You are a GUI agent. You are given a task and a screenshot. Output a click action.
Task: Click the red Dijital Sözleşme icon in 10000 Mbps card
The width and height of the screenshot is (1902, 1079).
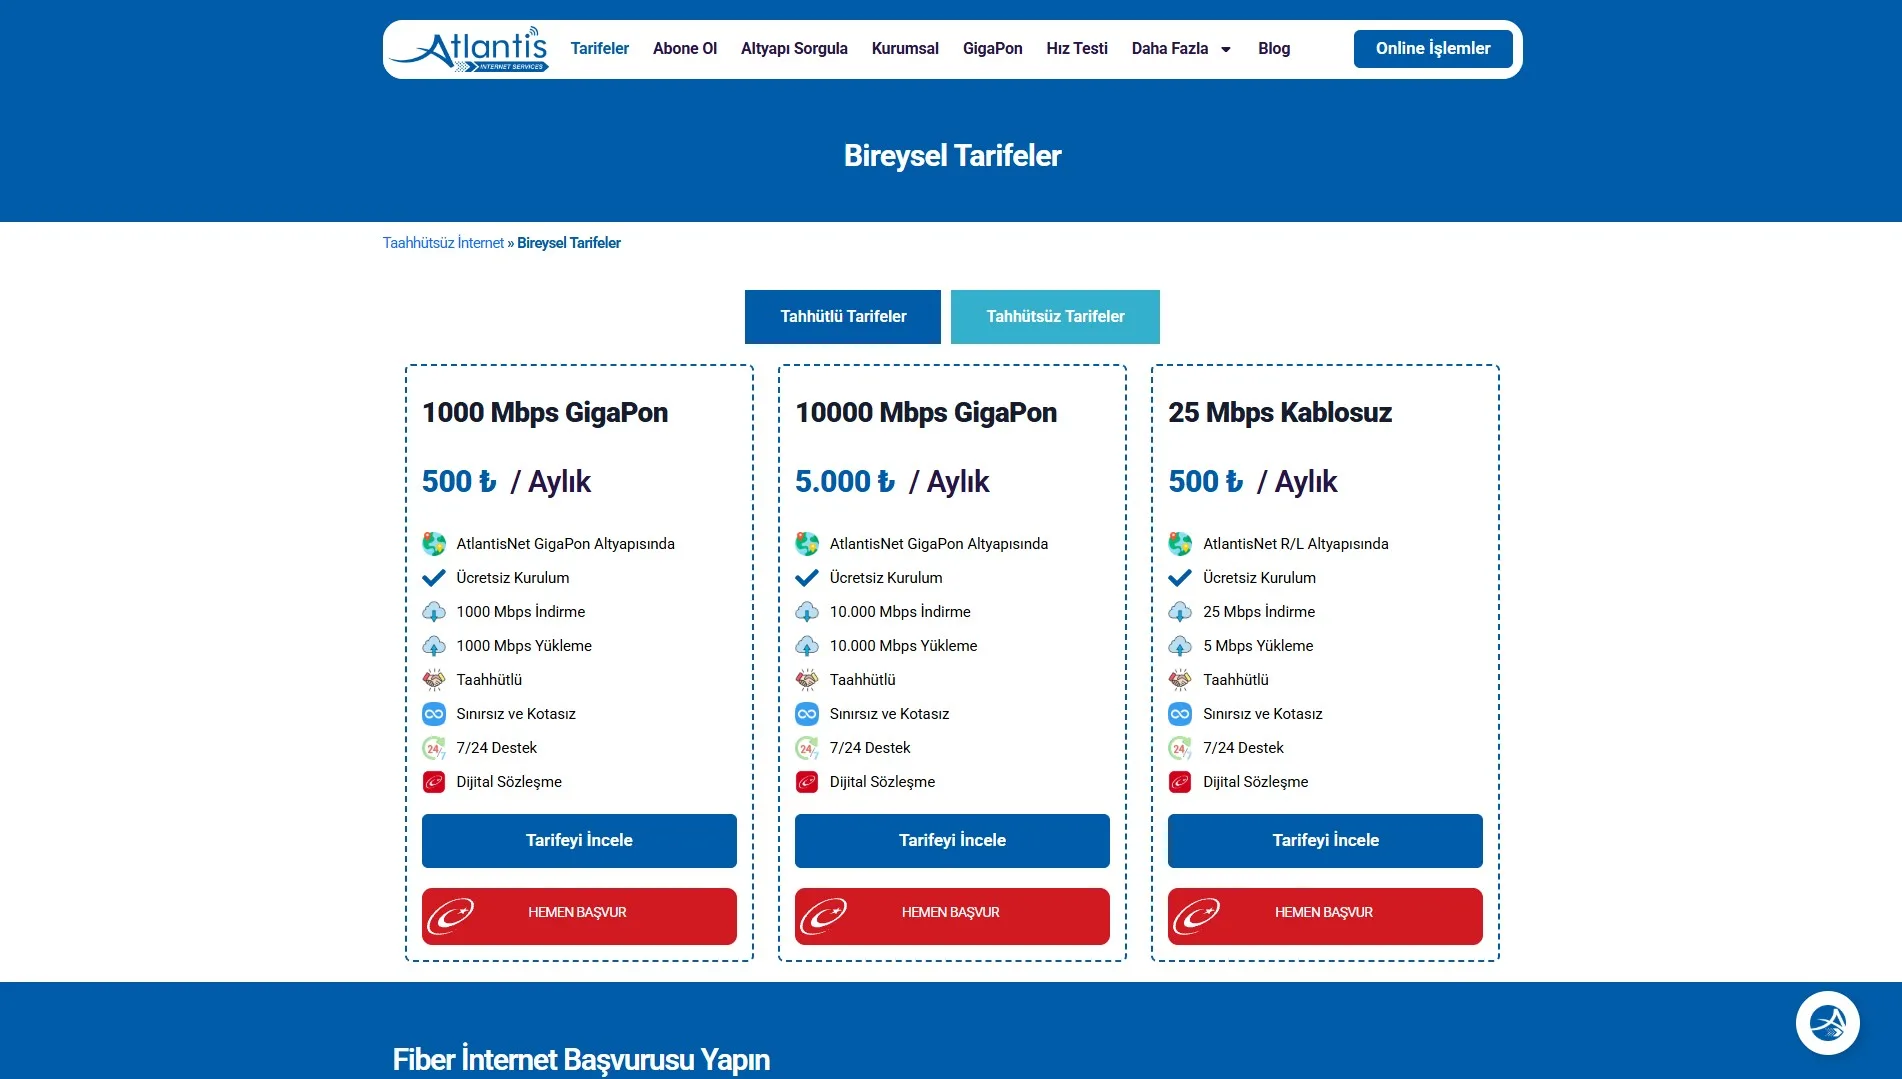click(x=807, y=782)
